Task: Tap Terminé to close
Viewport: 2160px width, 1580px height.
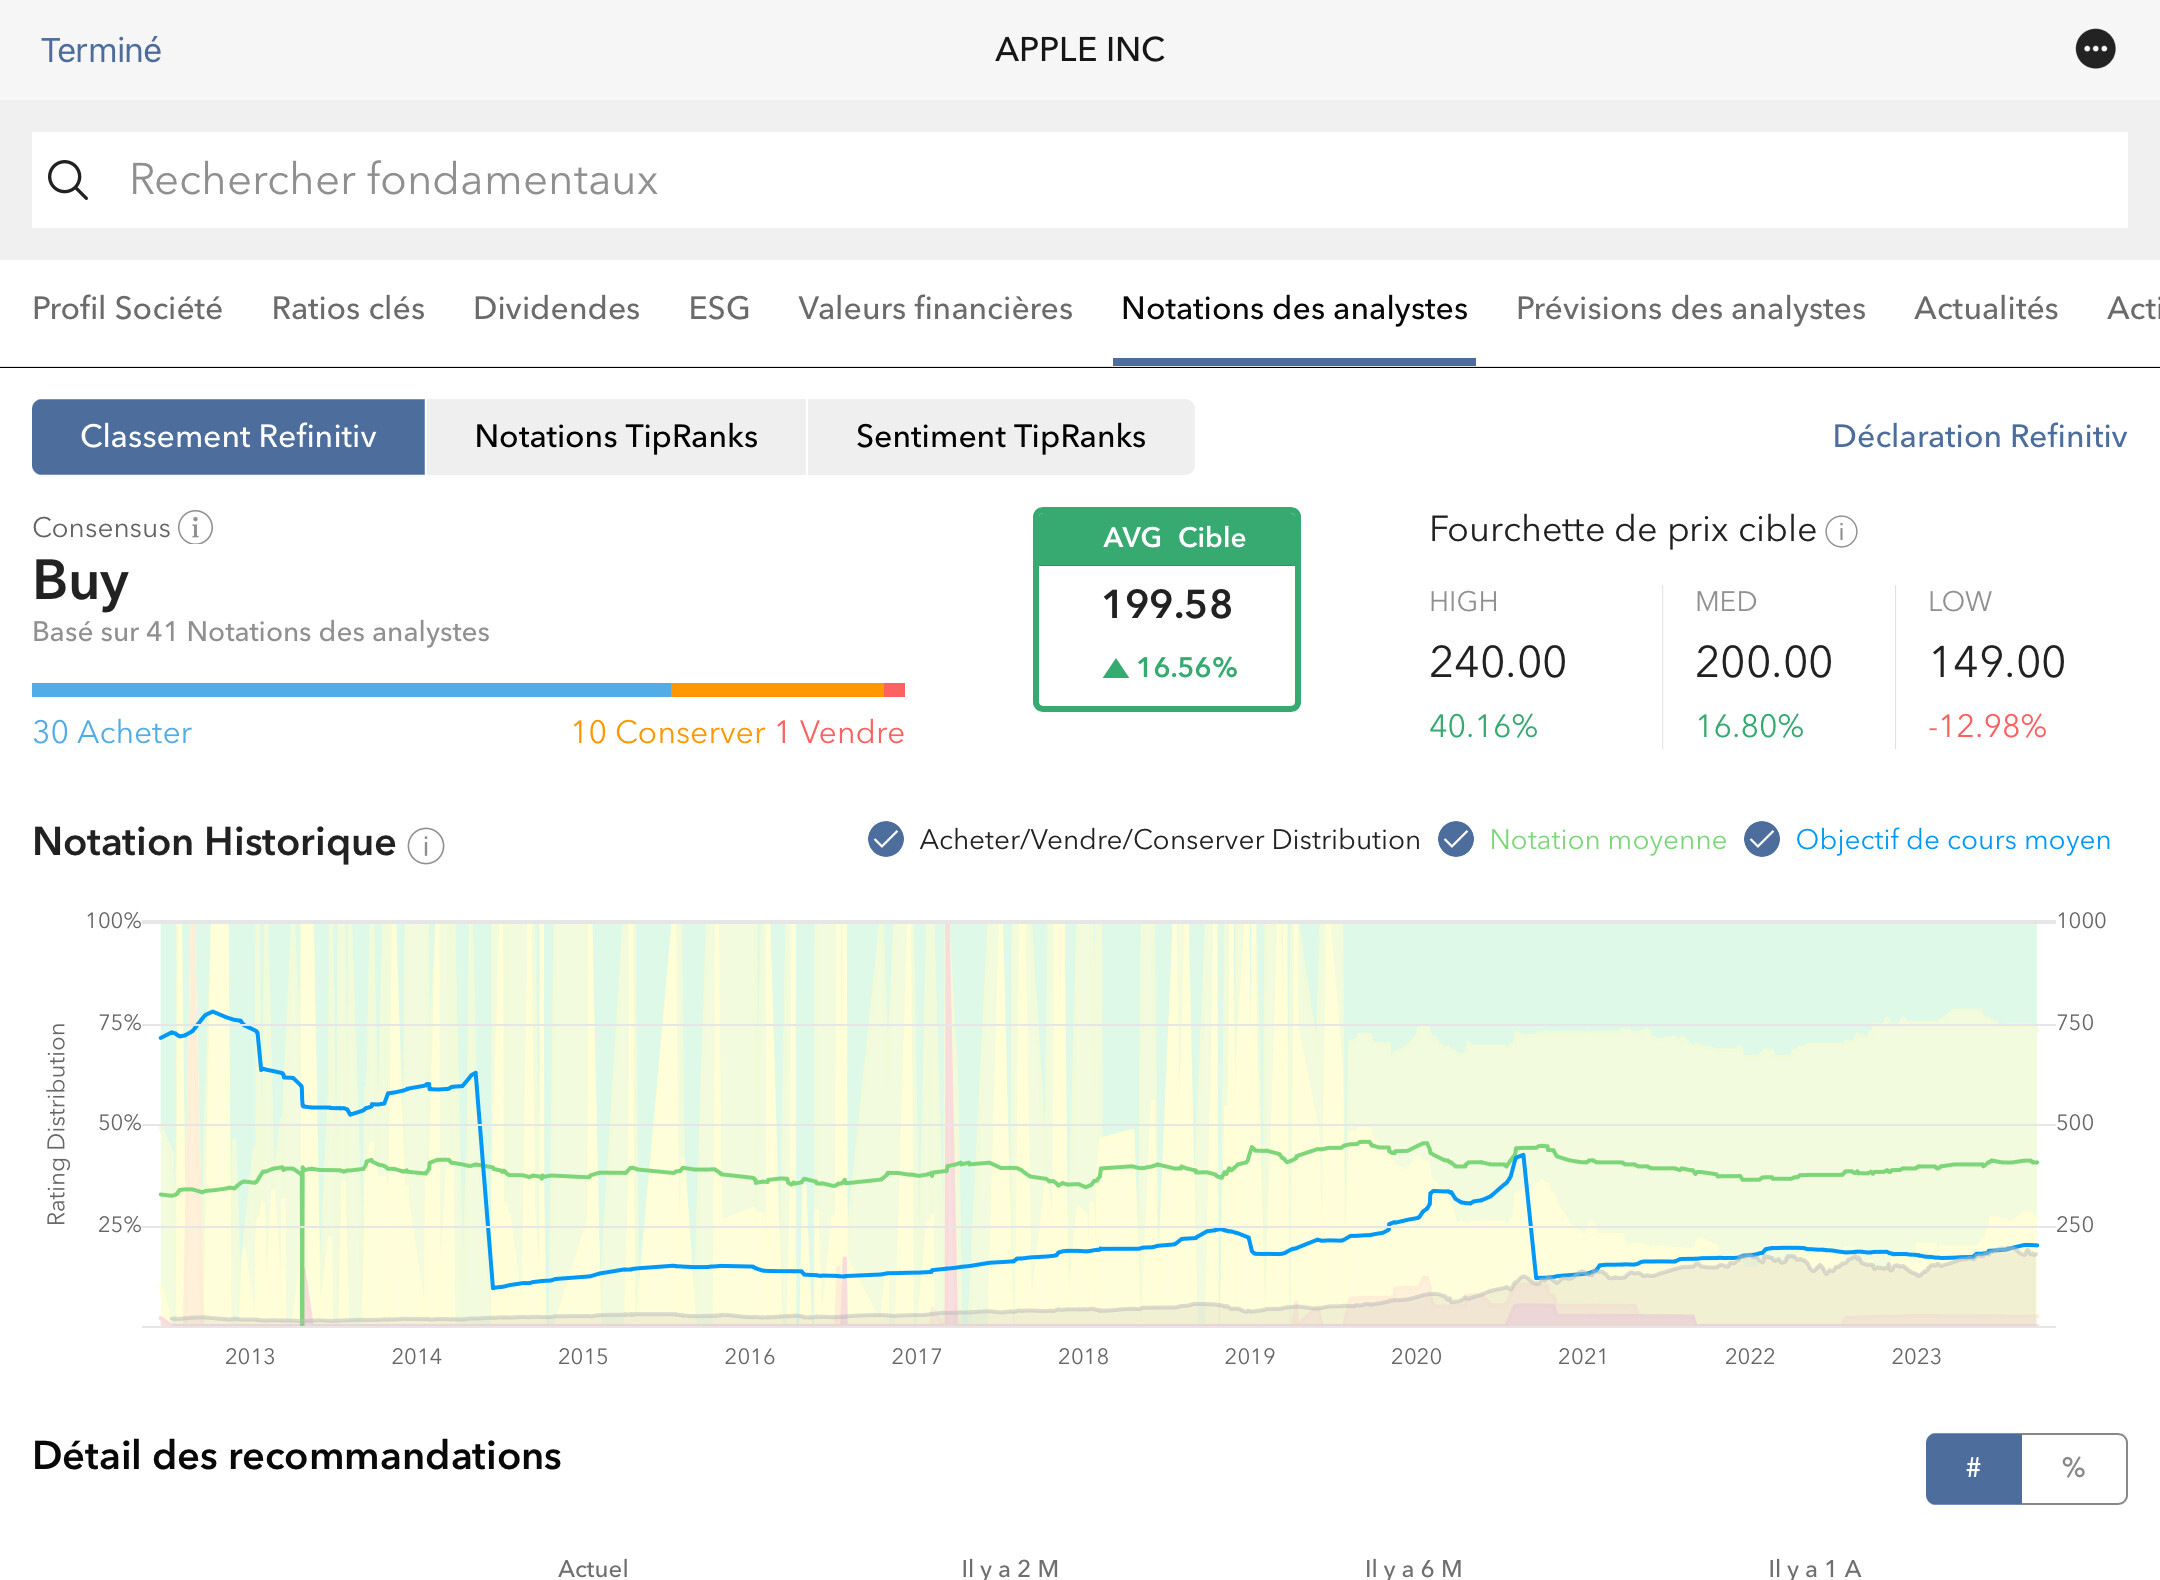Action: 101,50
